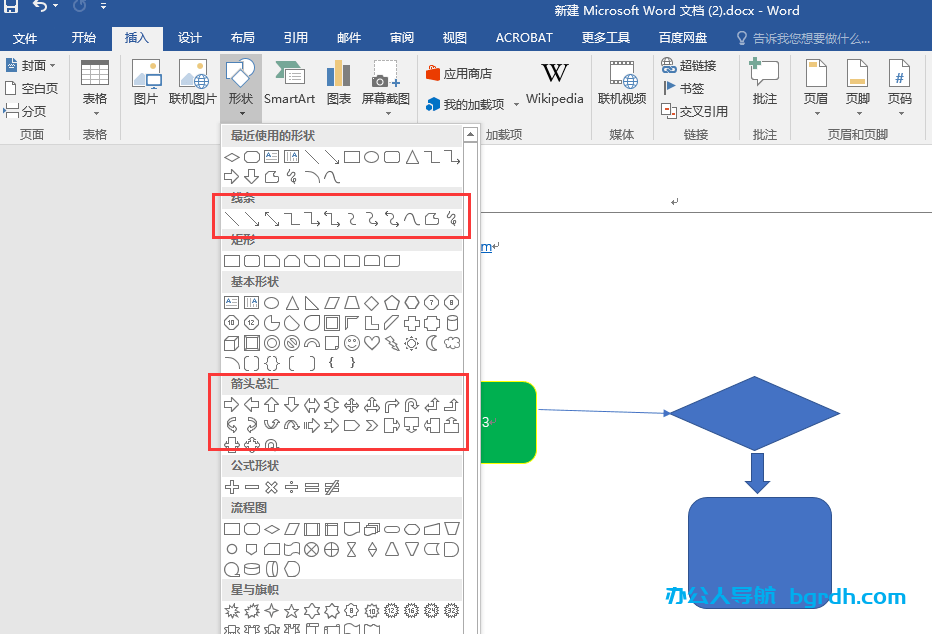Select the crescent moon shape

[432, 343]
